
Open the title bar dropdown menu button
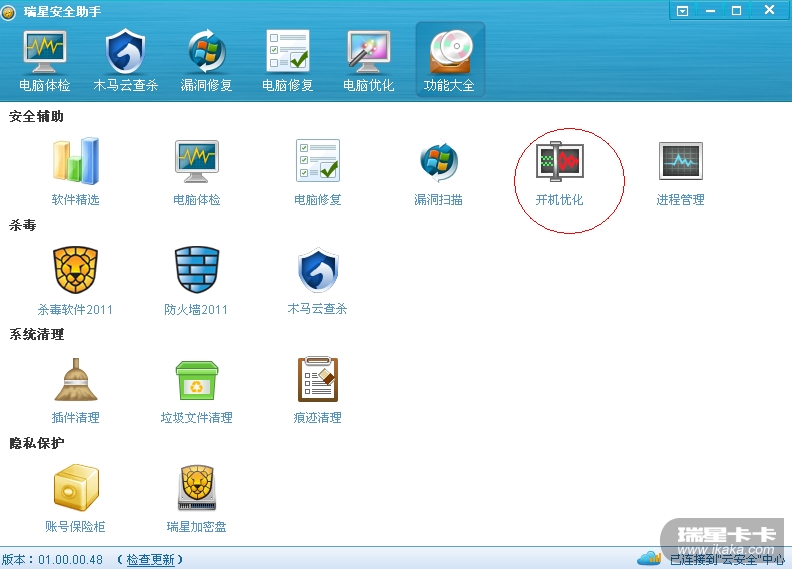pyautogui.click(x=682, y=11)
